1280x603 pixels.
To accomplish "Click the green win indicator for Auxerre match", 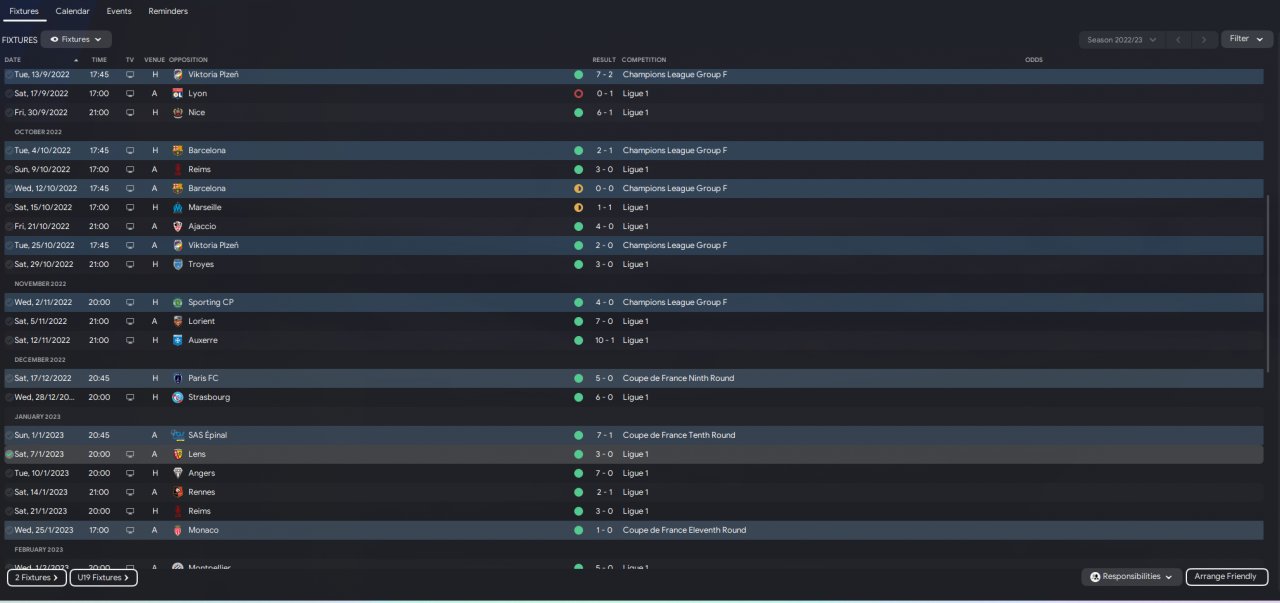I will 578,340.
